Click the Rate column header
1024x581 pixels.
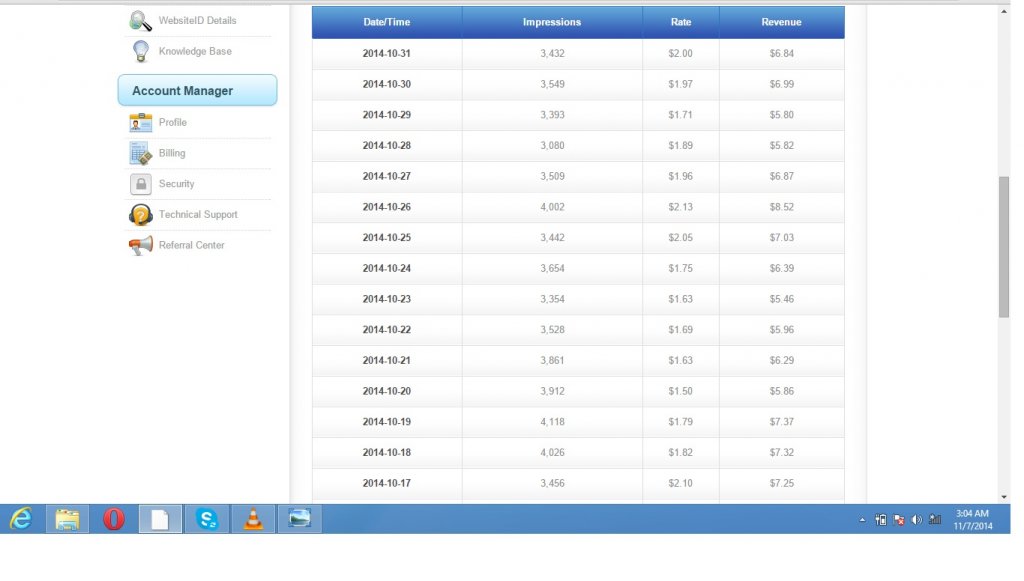tap(680, 22)
